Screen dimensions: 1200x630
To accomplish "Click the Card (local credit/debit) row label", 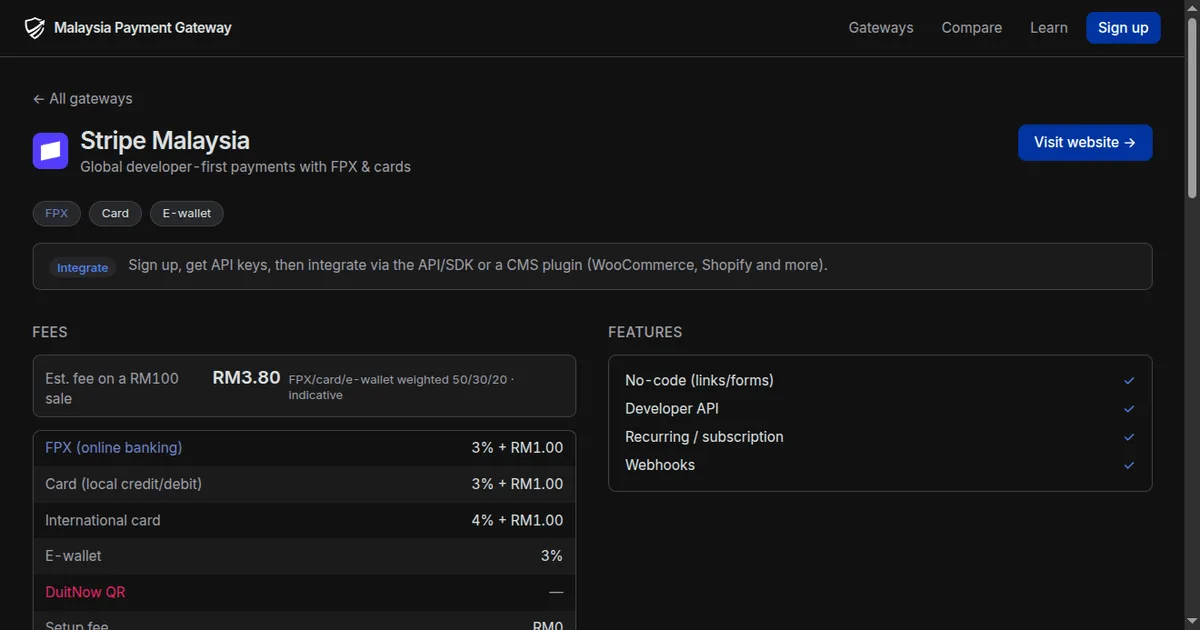I will point(124,484).
